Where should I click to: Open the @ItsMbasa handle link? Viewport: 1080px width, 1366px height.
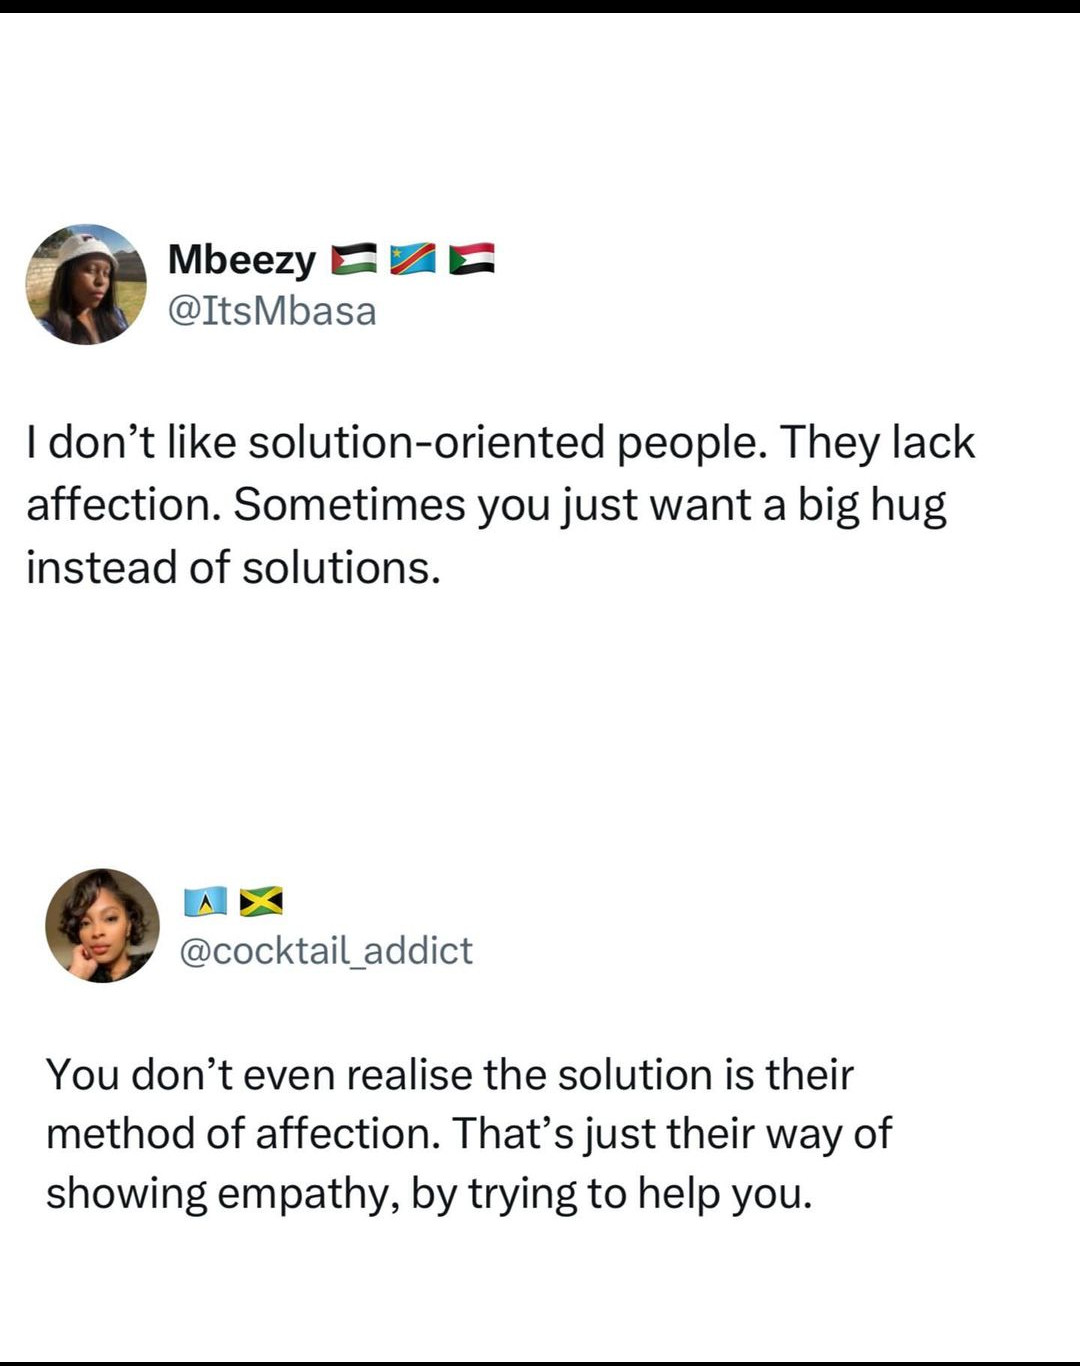point(272,311)
